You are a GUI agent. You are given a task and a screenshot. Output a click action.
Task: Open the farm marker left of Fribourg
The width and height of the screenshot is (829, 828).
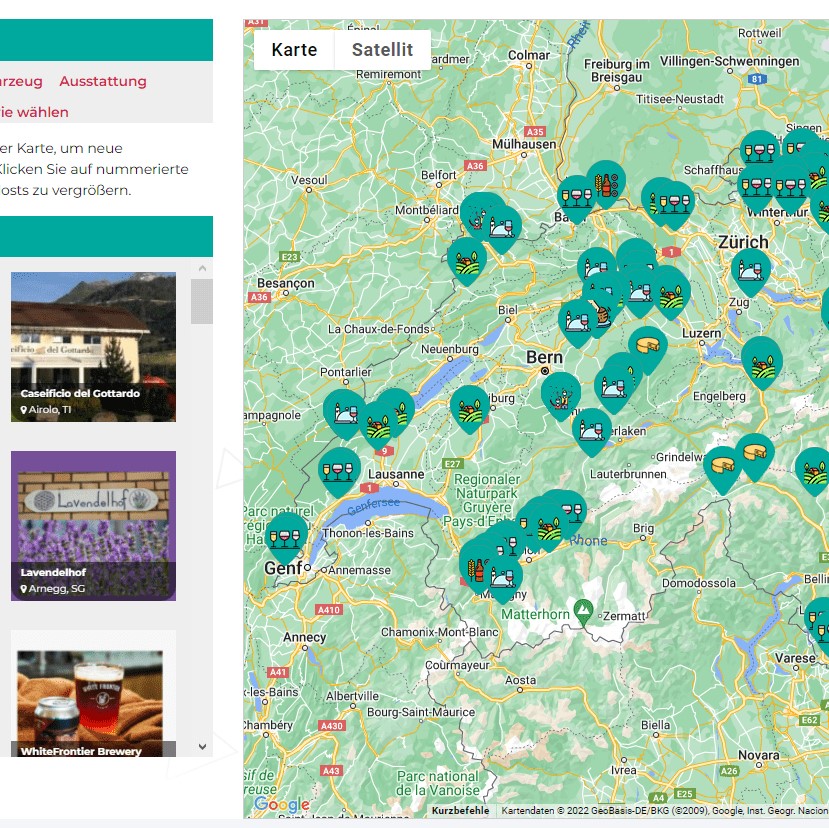[469, 409]
